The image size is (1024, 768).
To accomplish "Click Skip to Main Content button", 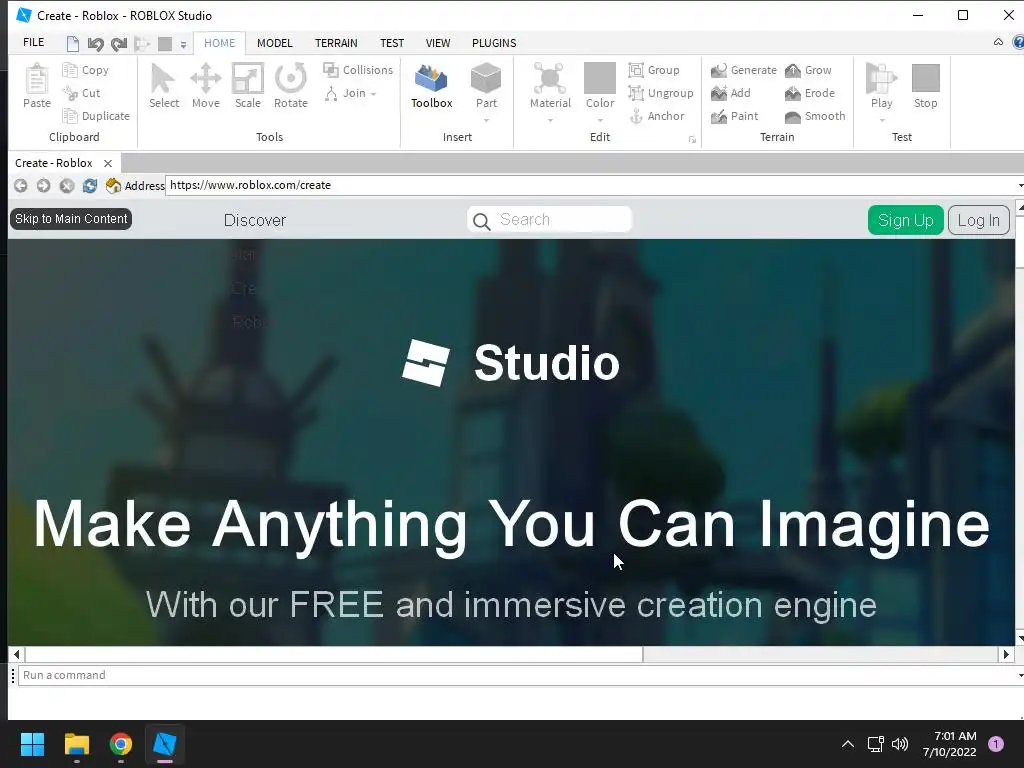I will click(x=71, y=219).
